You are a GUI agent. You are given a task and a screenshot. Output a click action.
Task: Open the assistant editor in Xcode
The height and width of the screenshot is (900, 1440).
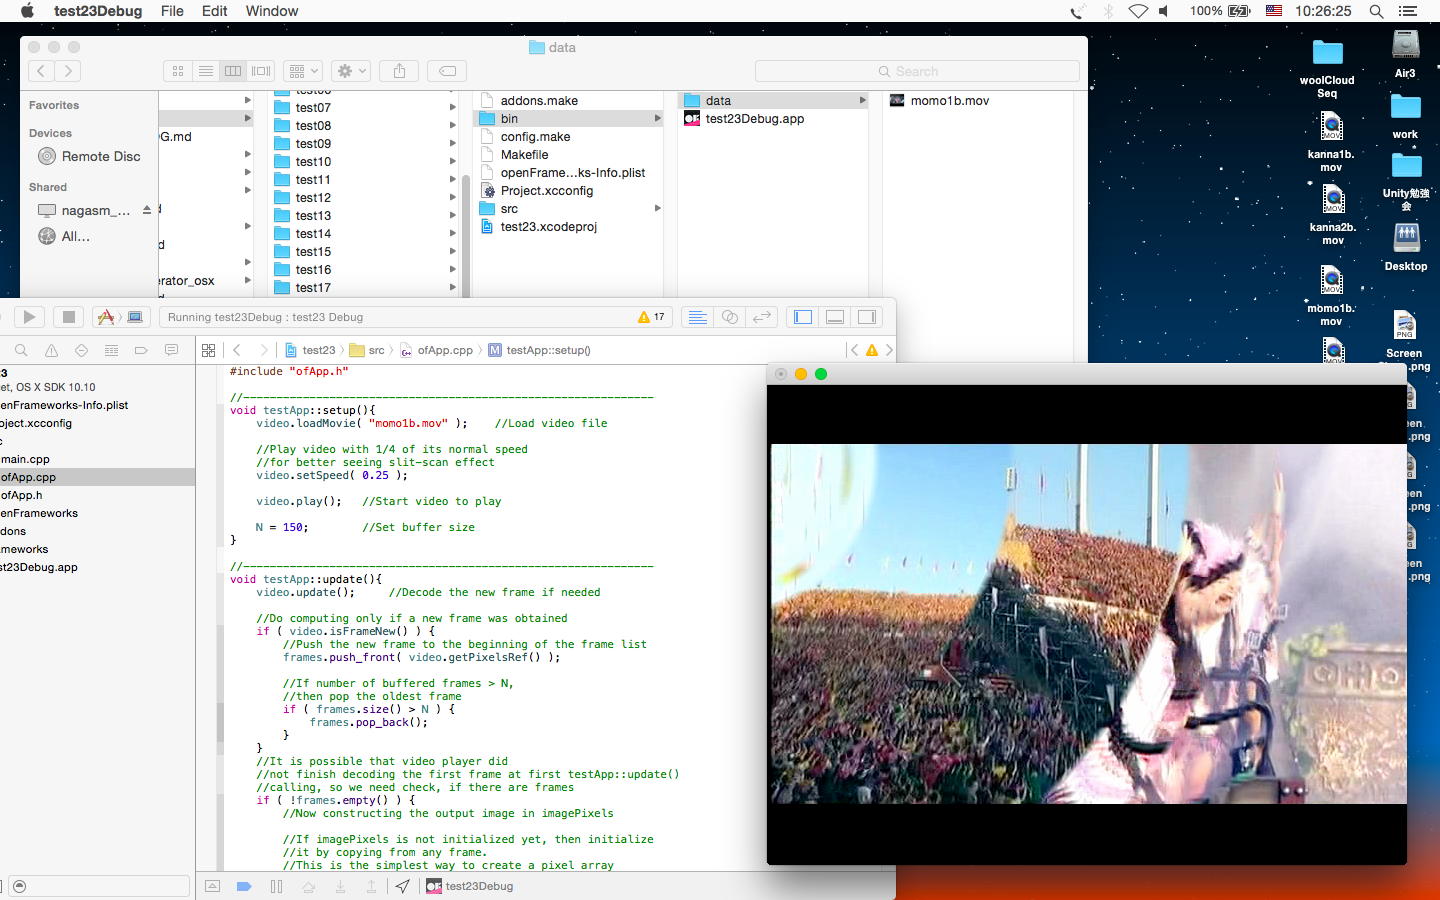(x=730, y=317)
